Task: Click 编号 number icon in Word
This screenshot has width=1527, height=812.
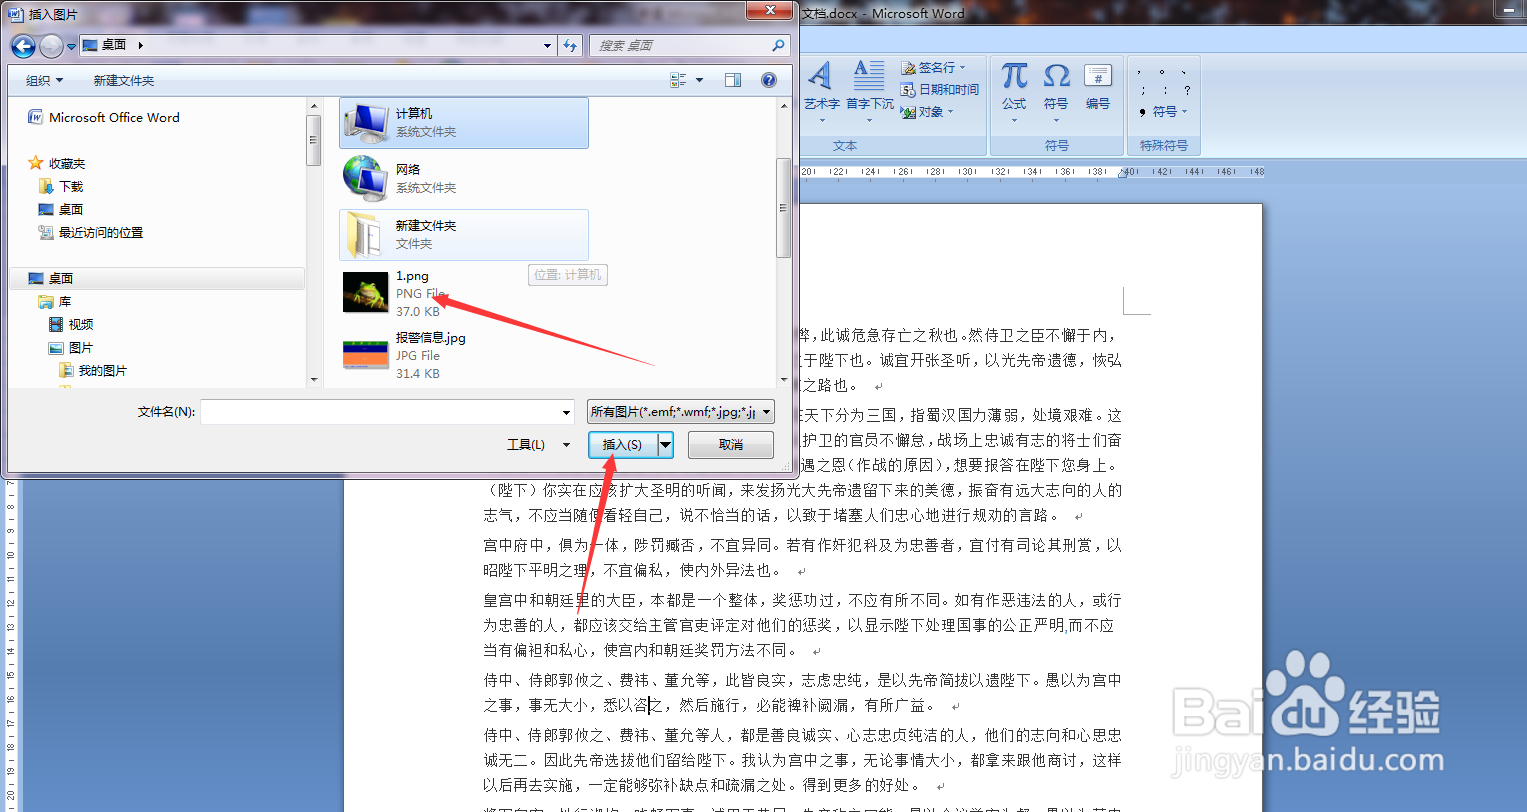Action: click(1098, 86)
